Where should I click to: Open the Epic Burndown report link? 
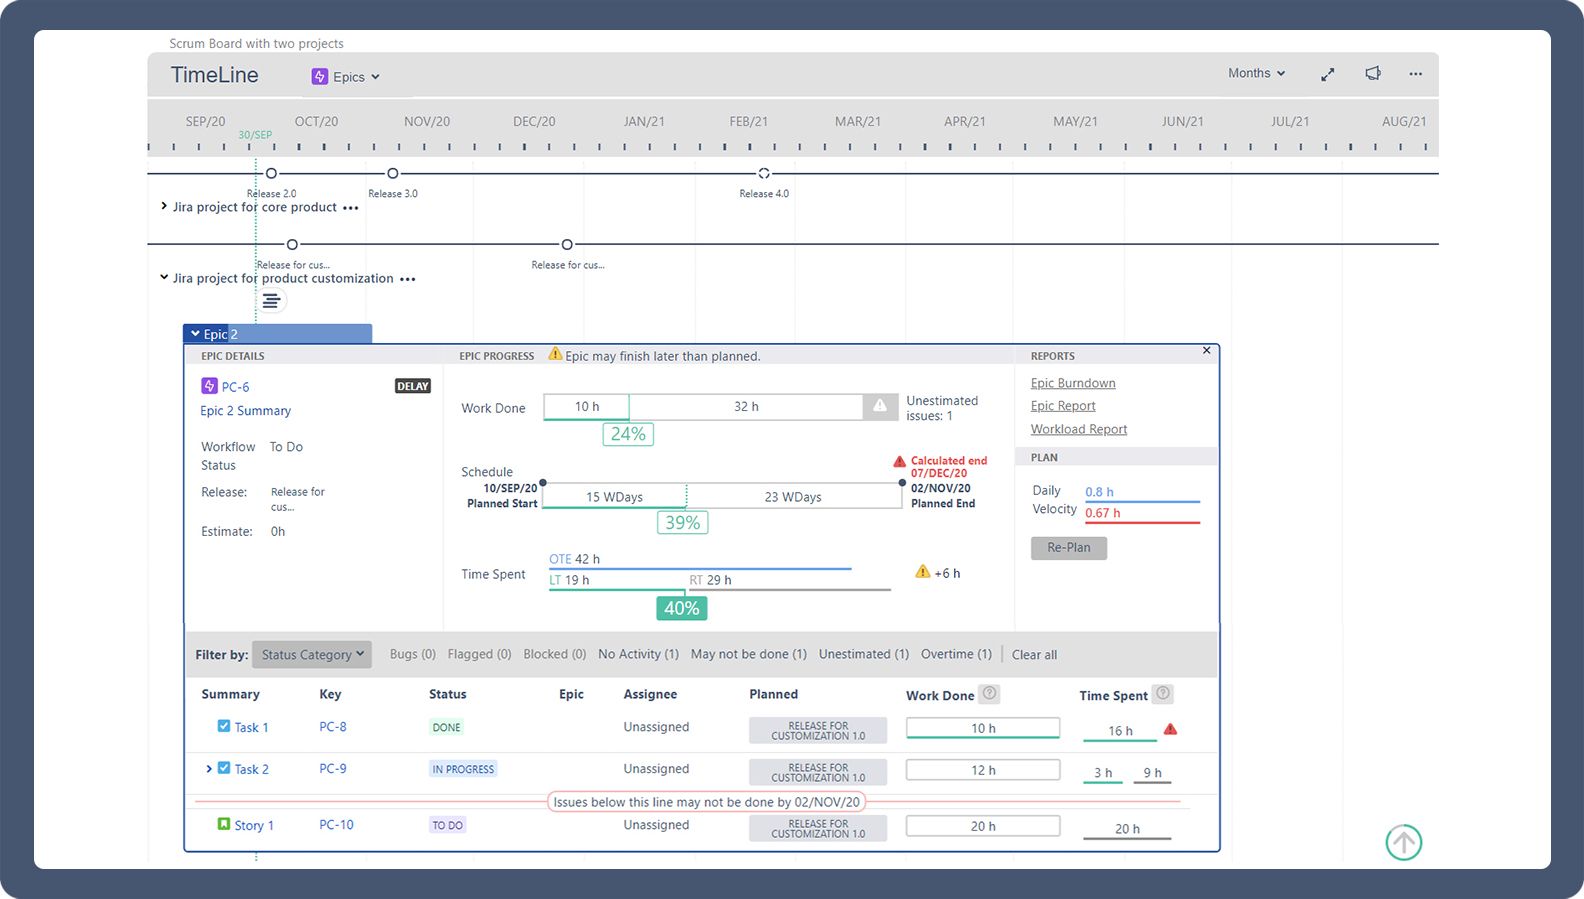coord(1073,383)
